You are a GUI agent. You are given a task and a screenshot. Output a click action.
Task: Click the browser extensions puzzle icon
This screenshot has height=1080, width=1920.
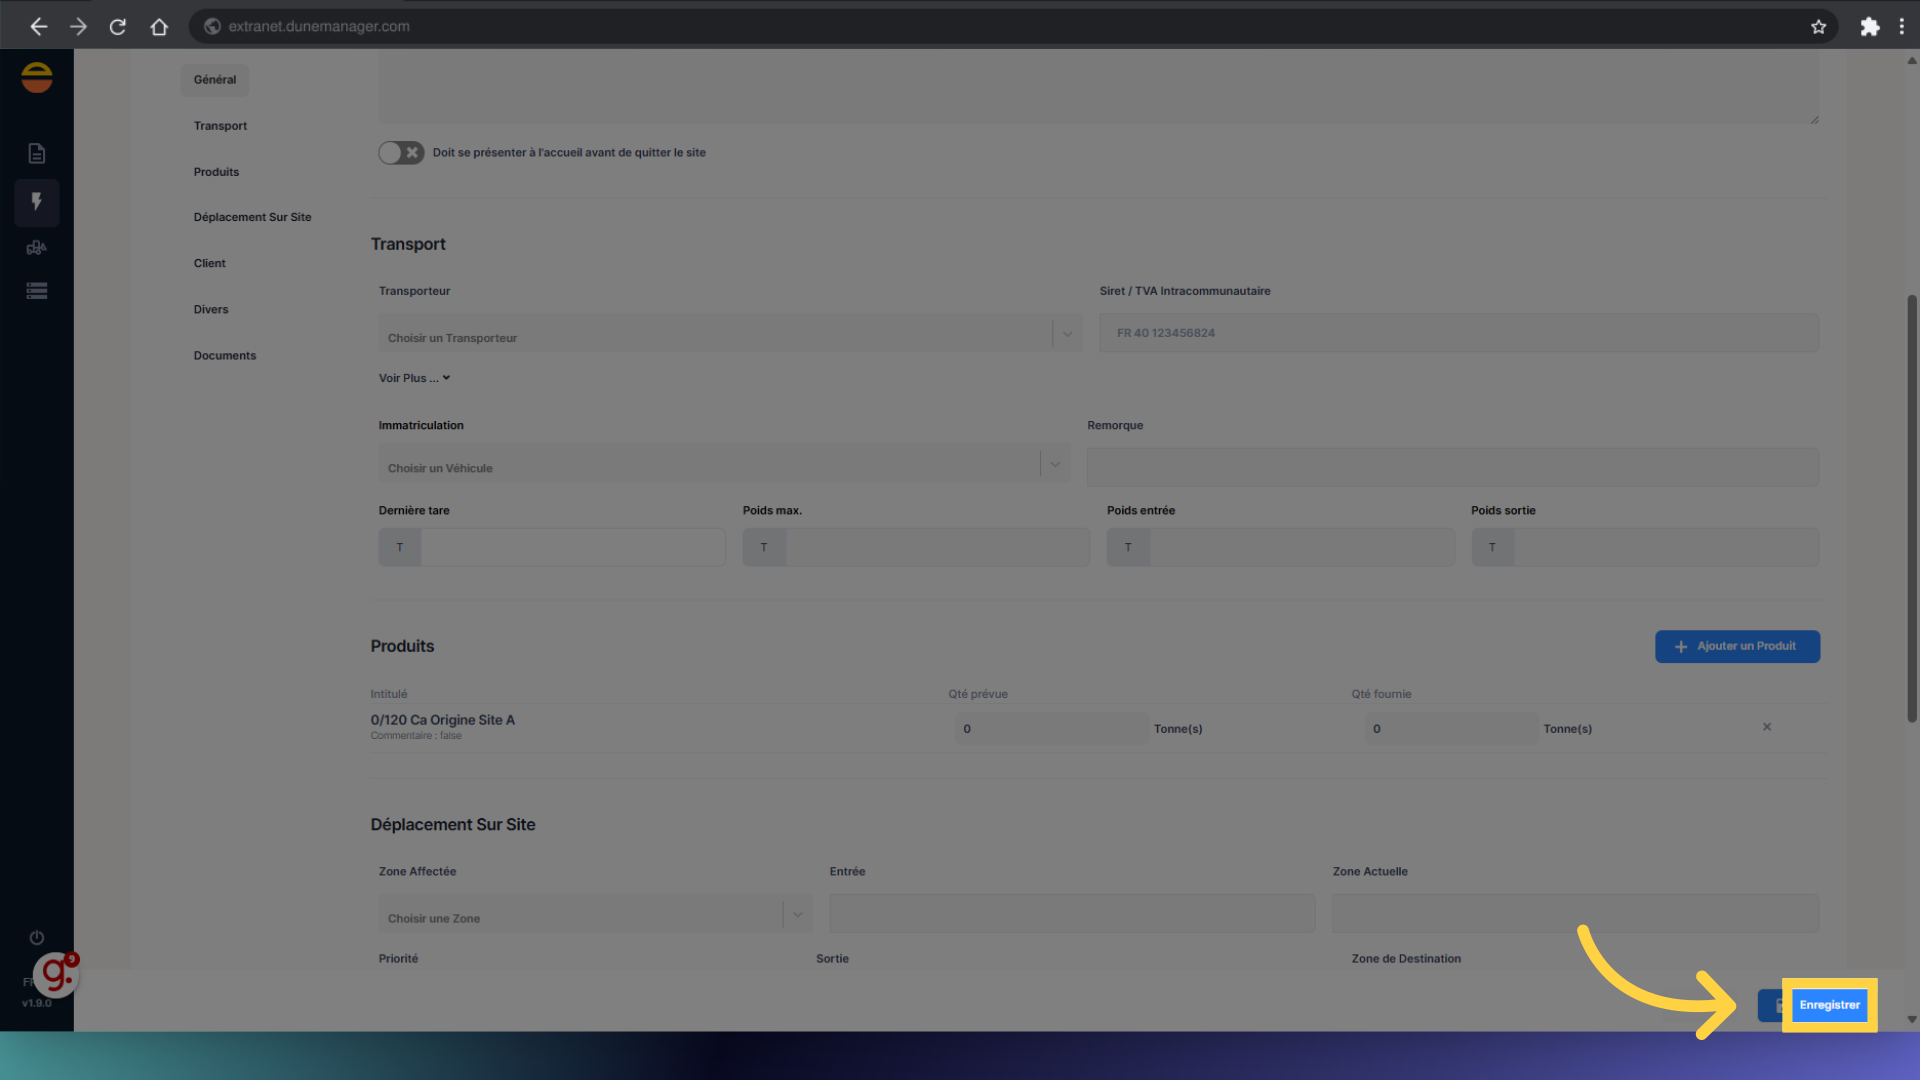click(1869, 27)
